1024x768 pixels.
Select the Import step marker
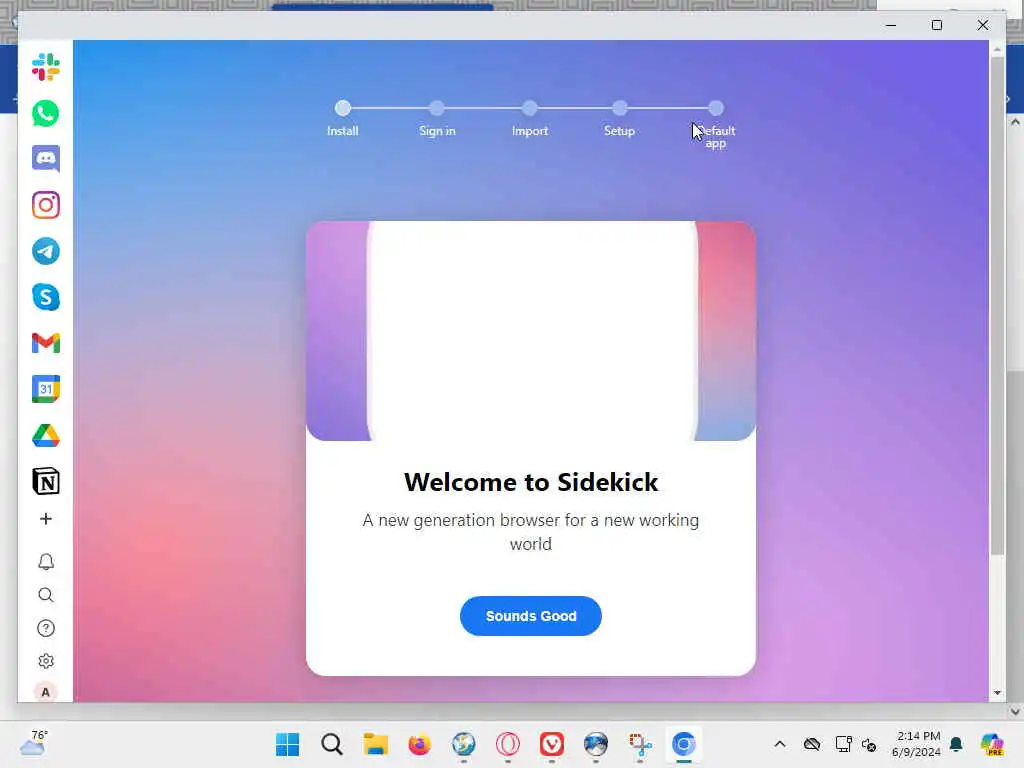coord(530,108)
